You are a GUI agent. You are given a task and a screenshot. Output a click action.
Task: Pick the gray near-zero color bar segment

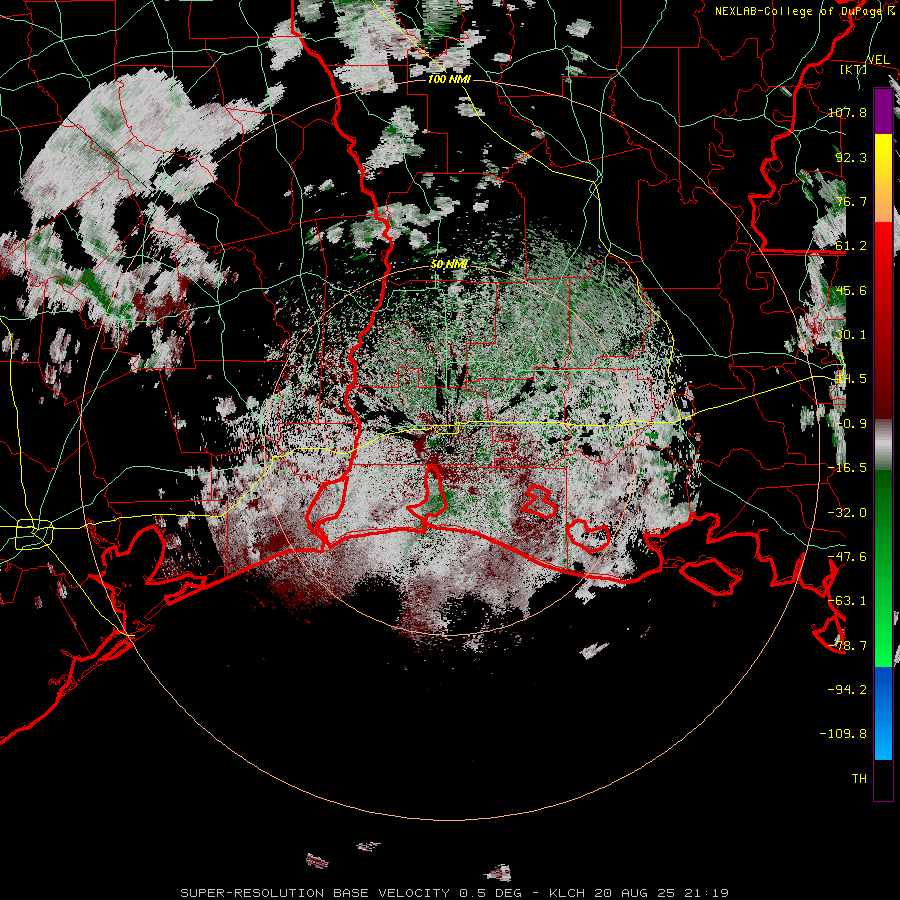[x=883, y=445]
